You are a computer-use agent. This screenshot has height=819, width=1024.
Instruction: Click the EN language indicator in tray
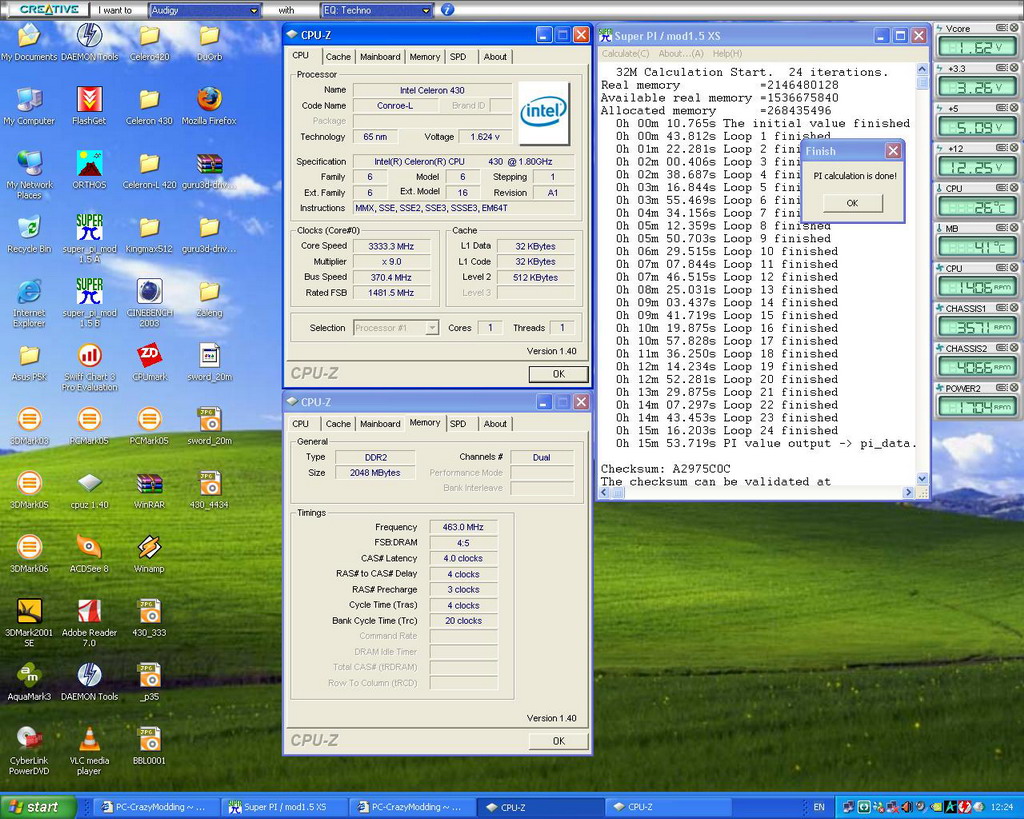818,807
